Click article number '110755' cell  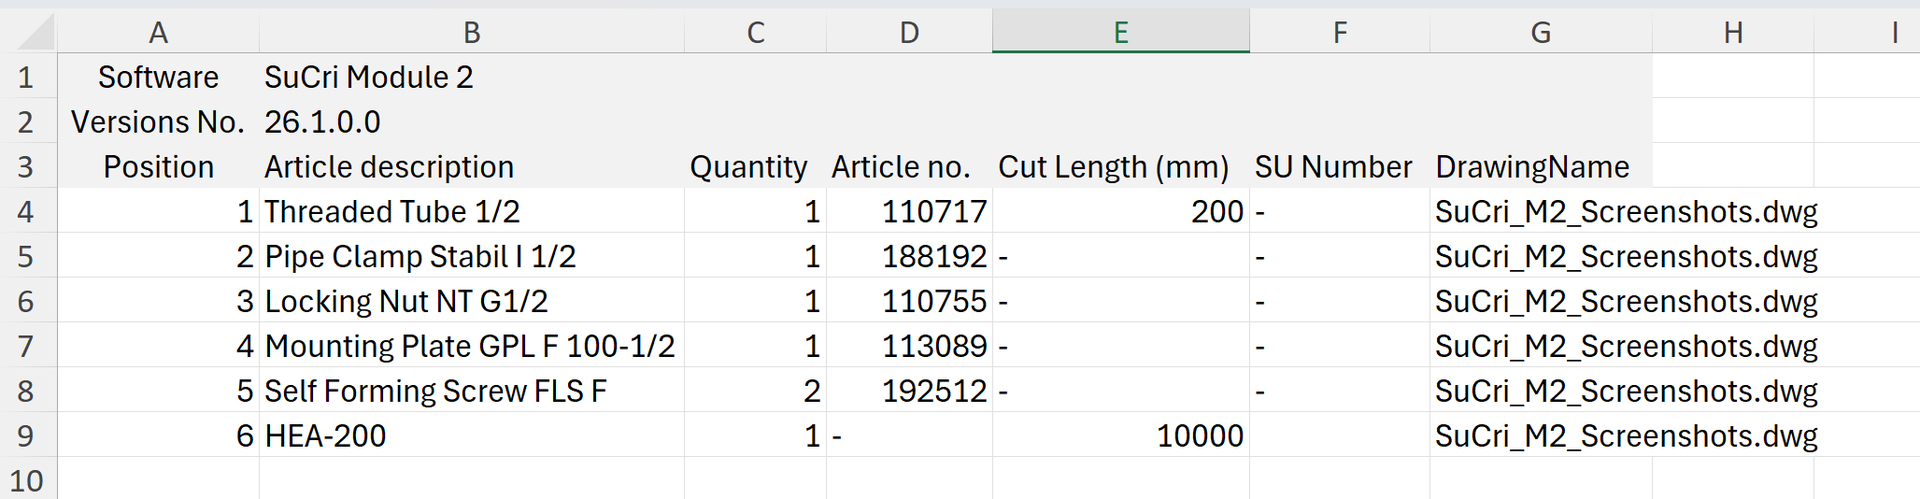pos(909,301)
